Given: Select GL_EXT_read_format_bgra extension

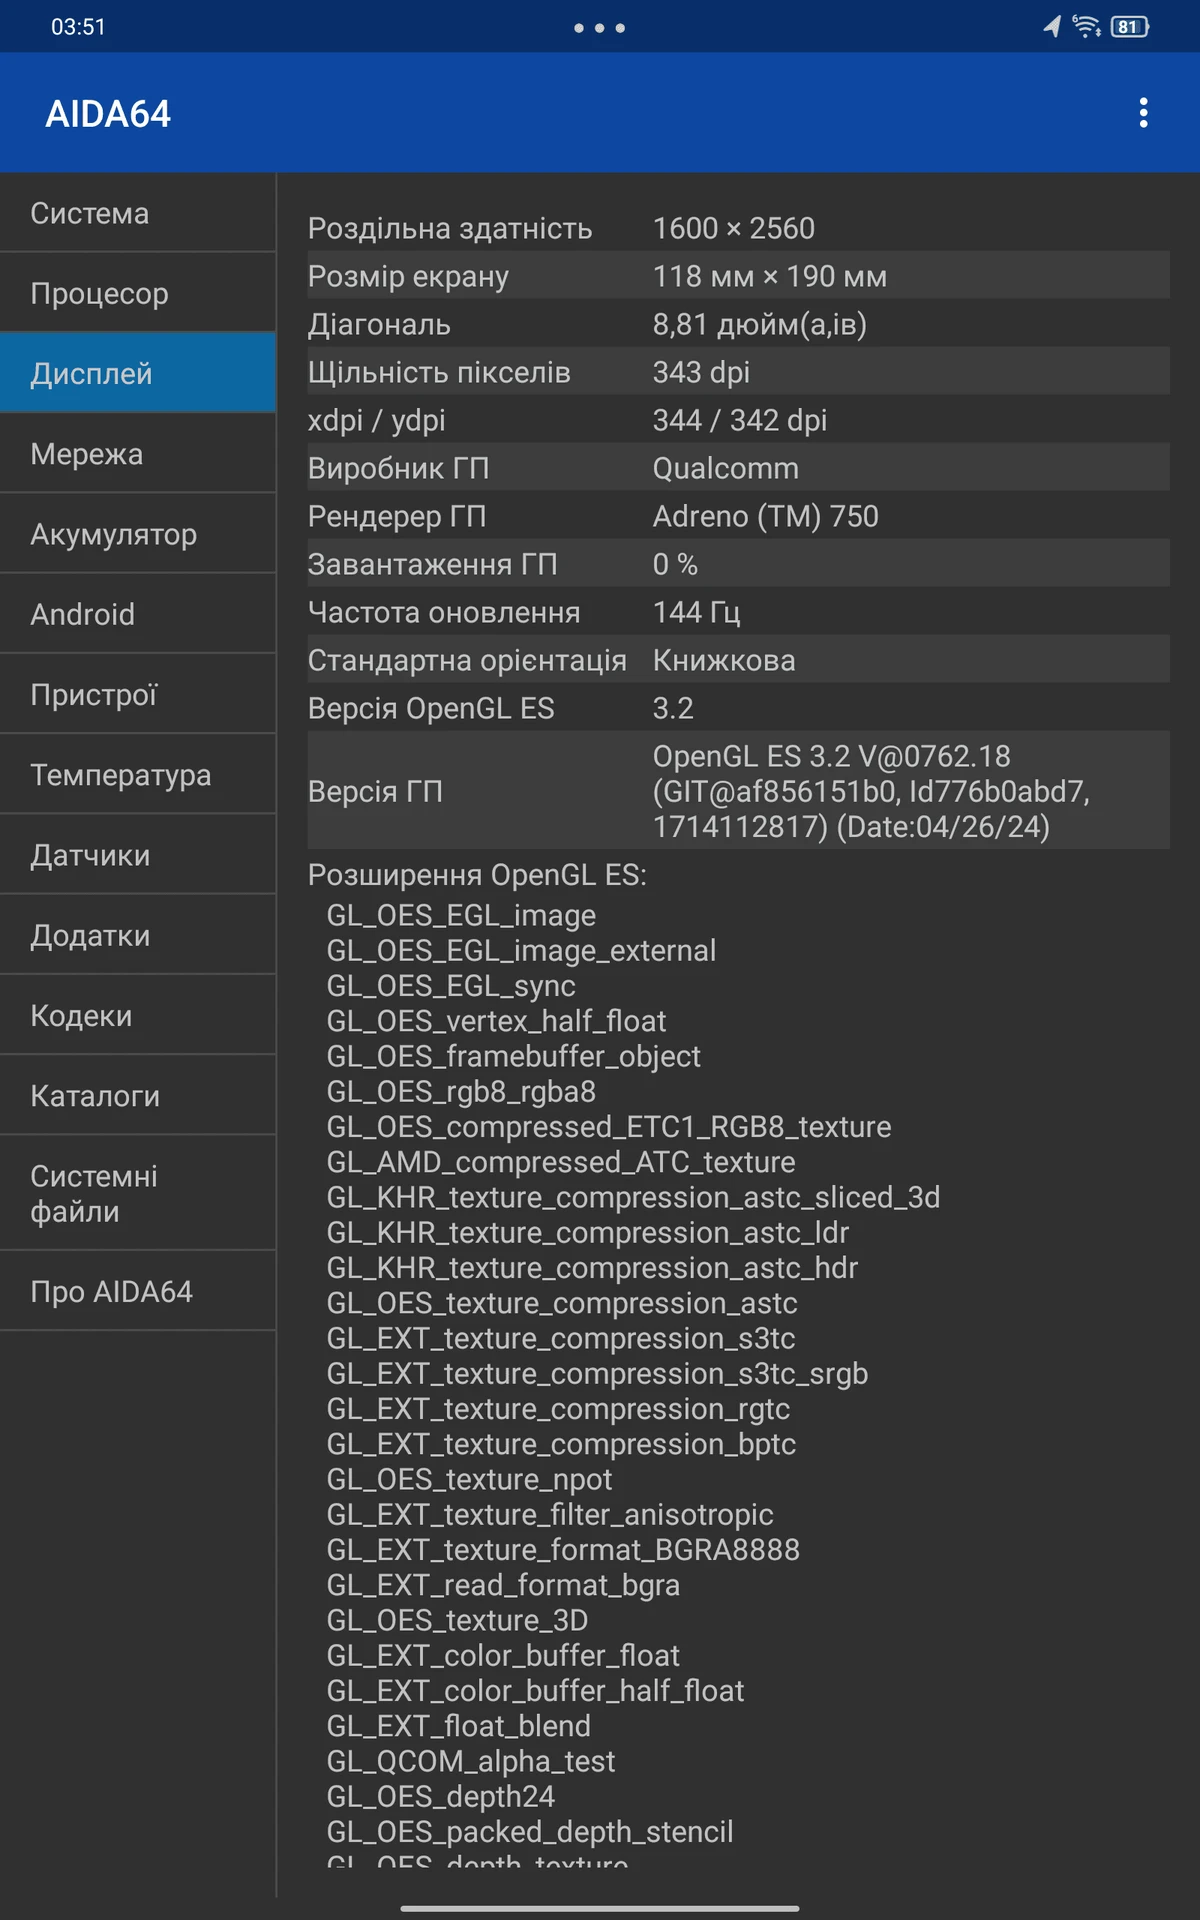Looking at the screenshot, I should [503, 1584].
